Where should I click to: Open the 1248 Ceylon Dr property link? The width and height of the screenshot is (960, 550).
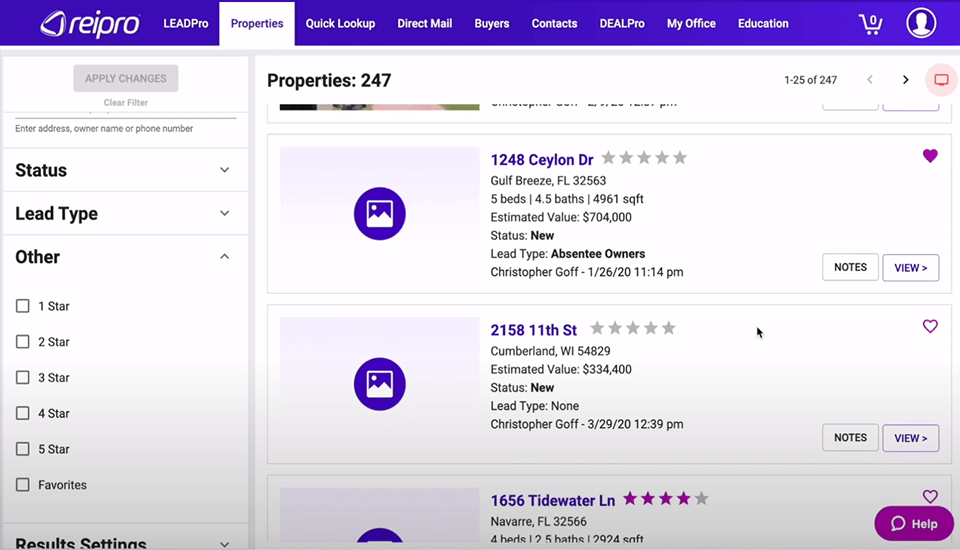click(542, 160)
